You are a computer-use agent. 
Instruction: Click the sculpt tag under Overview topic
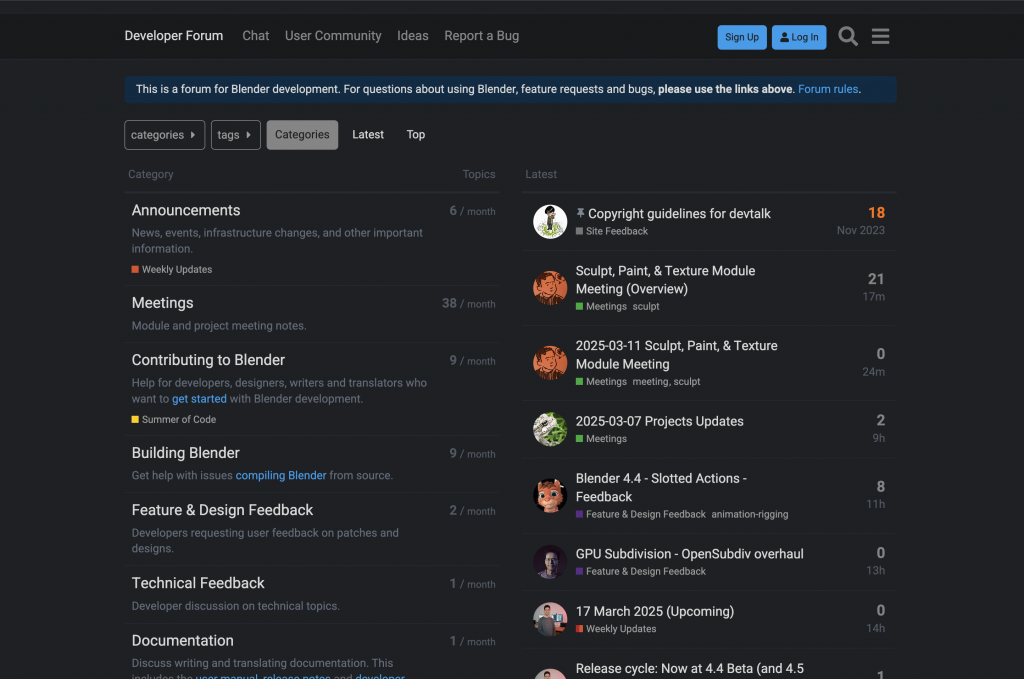tap(646, 306)
